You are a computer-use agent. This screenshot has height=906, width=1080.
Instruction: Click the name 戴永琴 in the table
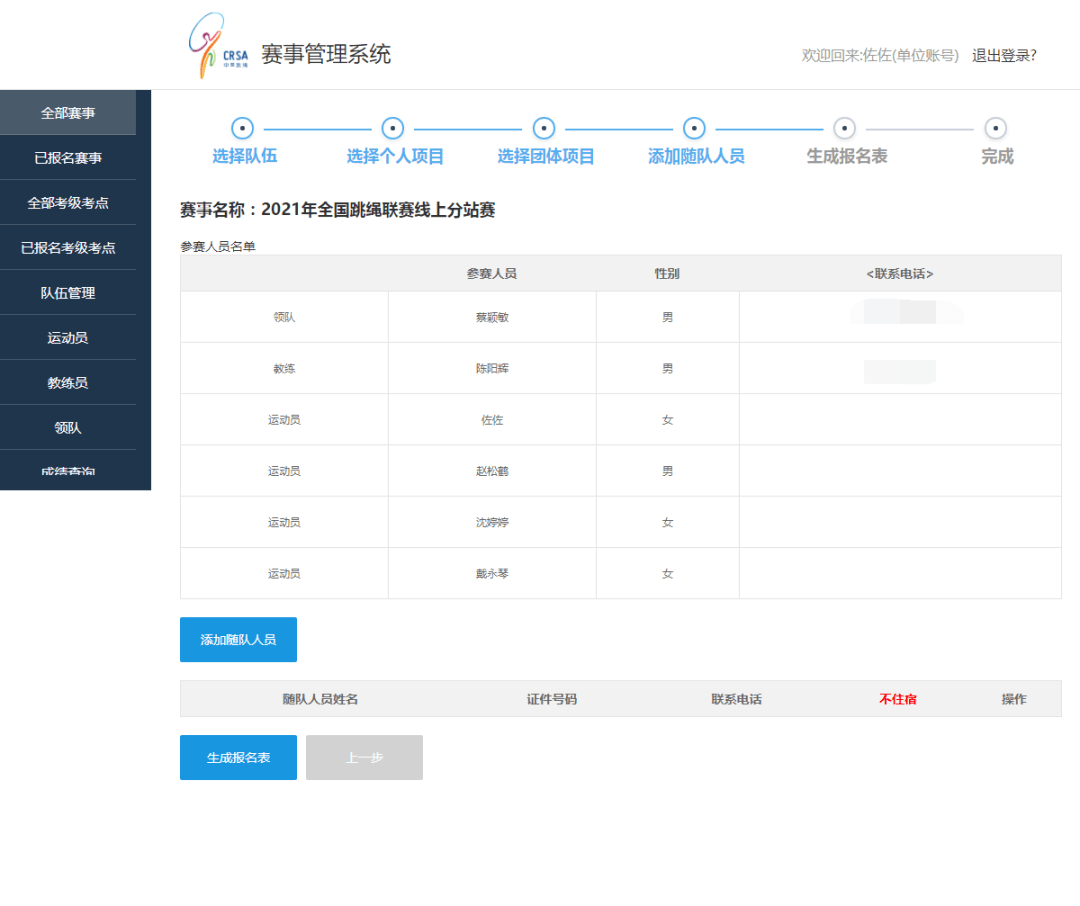pyautogui.click(x=492, y=573)
